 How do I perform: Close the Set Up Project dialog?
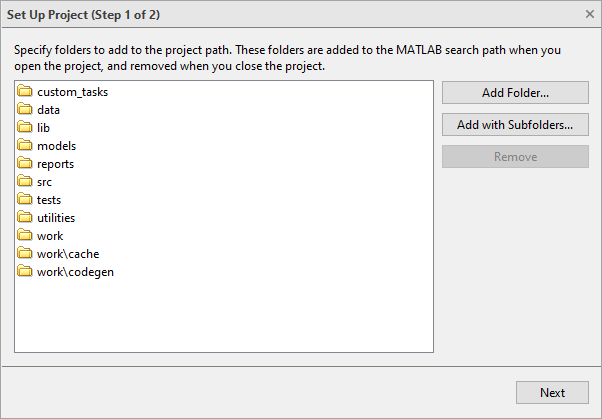pos(589,14)
